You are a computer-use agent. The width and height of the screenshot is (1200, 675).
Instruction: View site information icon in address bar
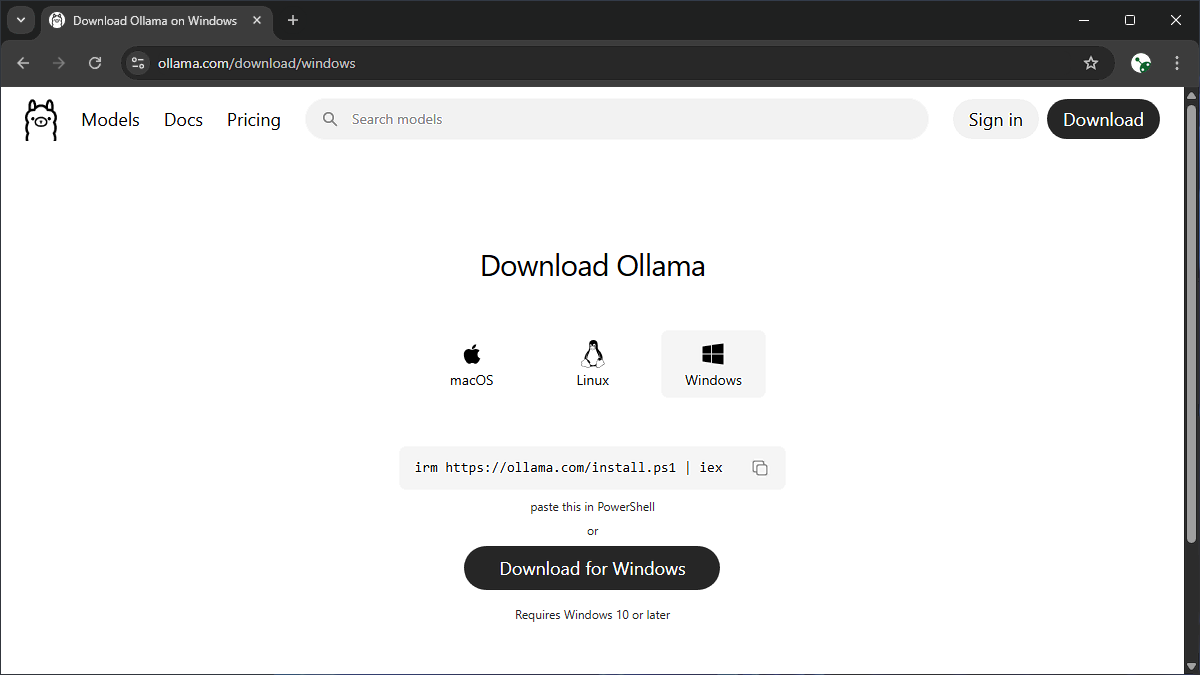(x=138, y=63)
